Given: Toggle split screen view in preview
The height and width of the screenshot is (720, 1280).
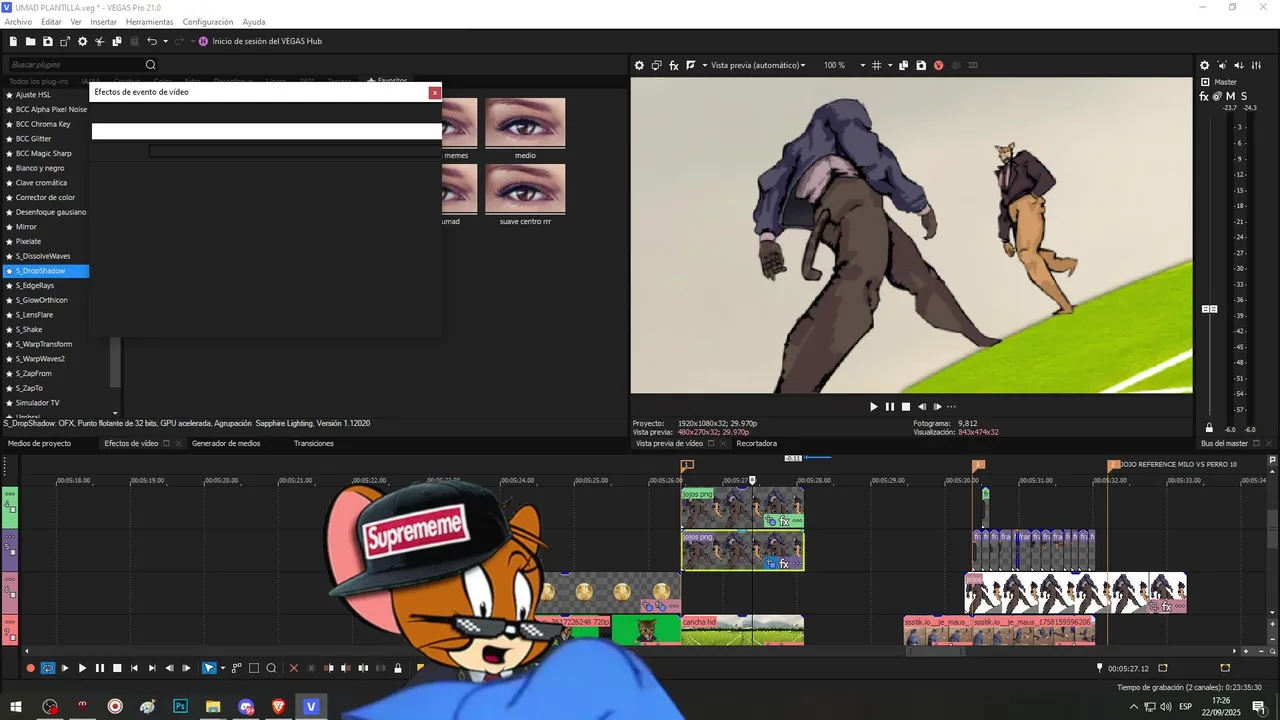Looking at the screenshot, I should coord(691,65).
